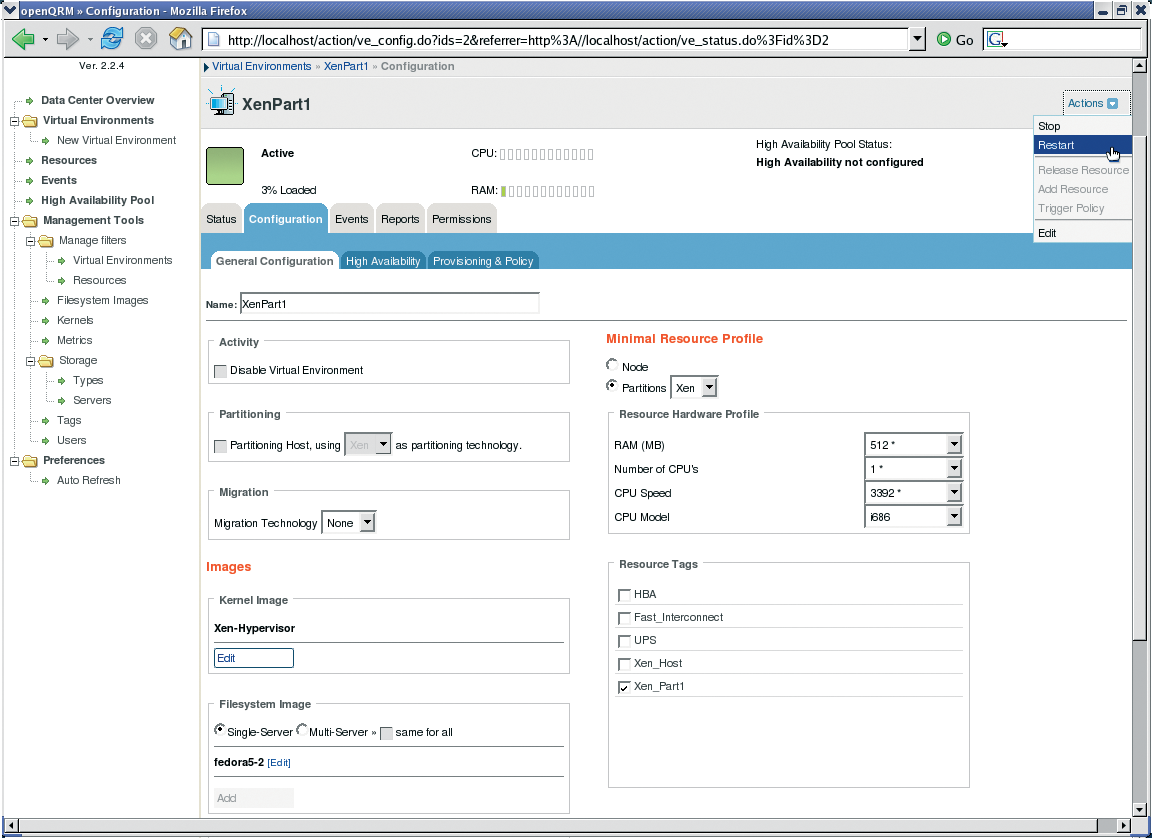Click the horizontal scrollbar track
Screen dimensions: 1152x838
click(x=566, y=825)
